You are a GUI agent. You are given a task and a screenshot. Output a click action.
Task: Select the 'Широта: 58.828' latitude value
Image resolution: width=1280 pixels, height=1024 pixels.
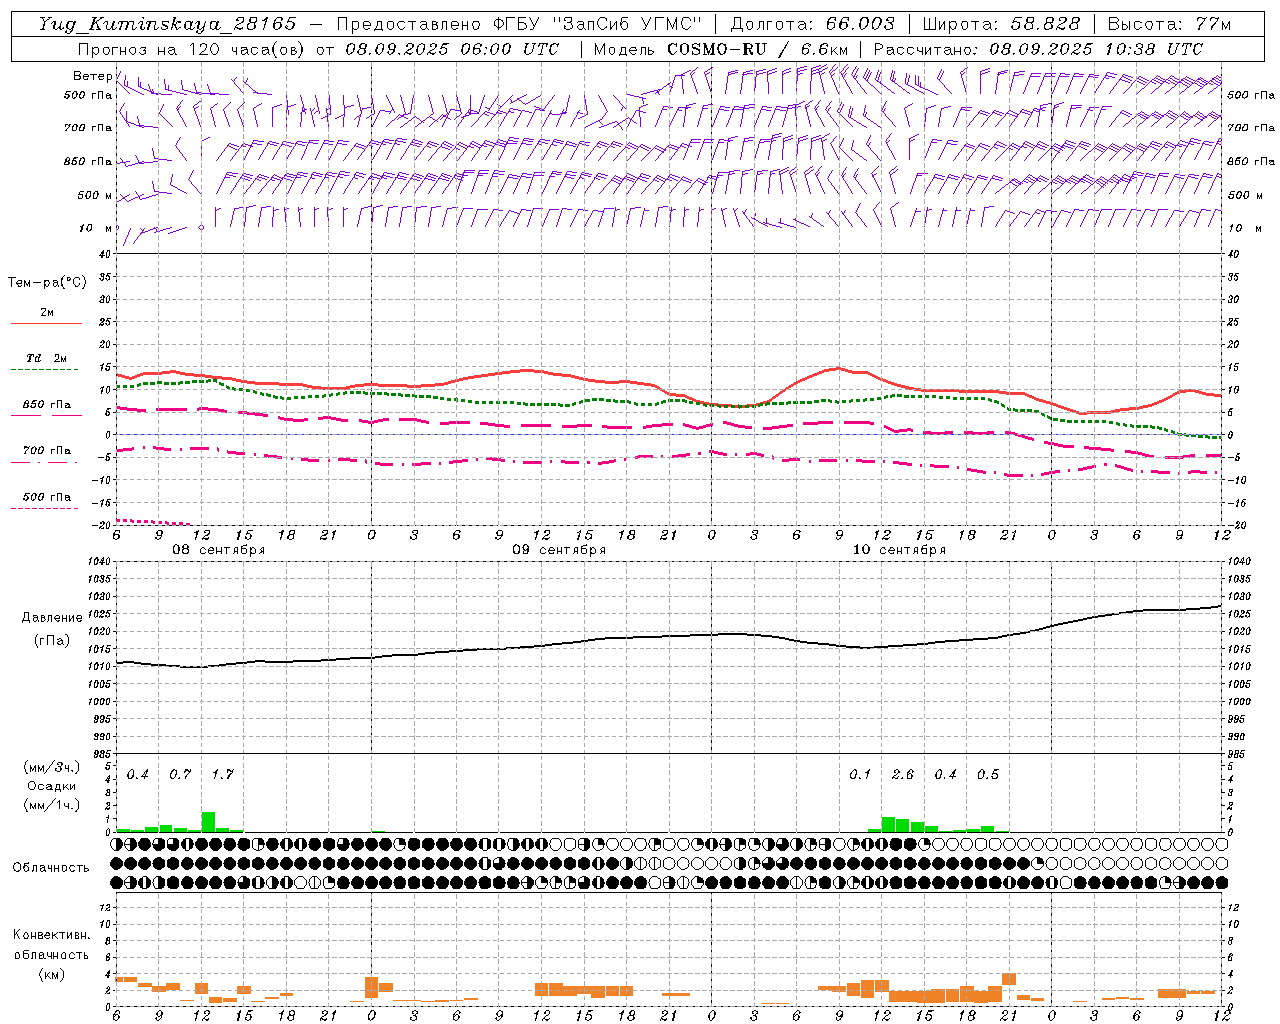click(1001, 24)
